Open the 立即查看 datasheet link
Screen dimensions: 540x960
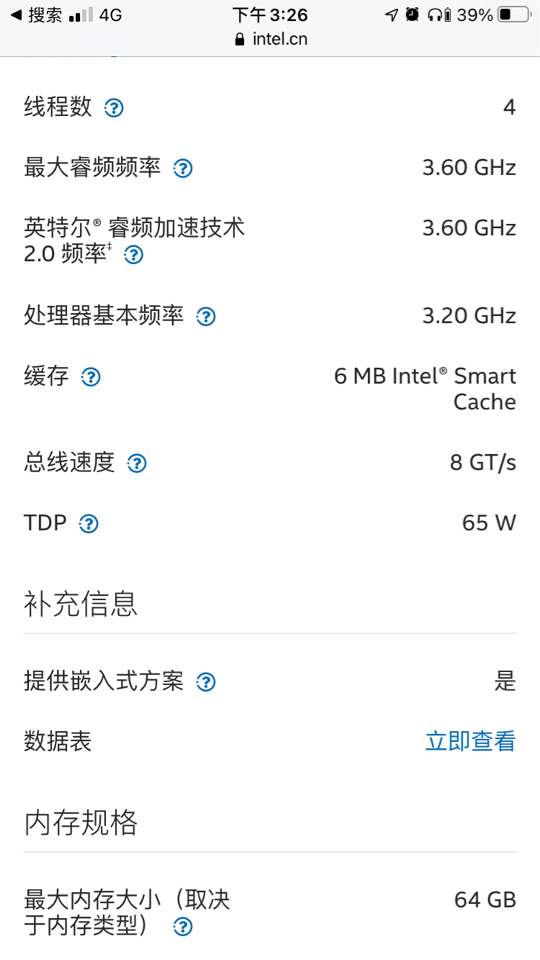click(470, 741)
